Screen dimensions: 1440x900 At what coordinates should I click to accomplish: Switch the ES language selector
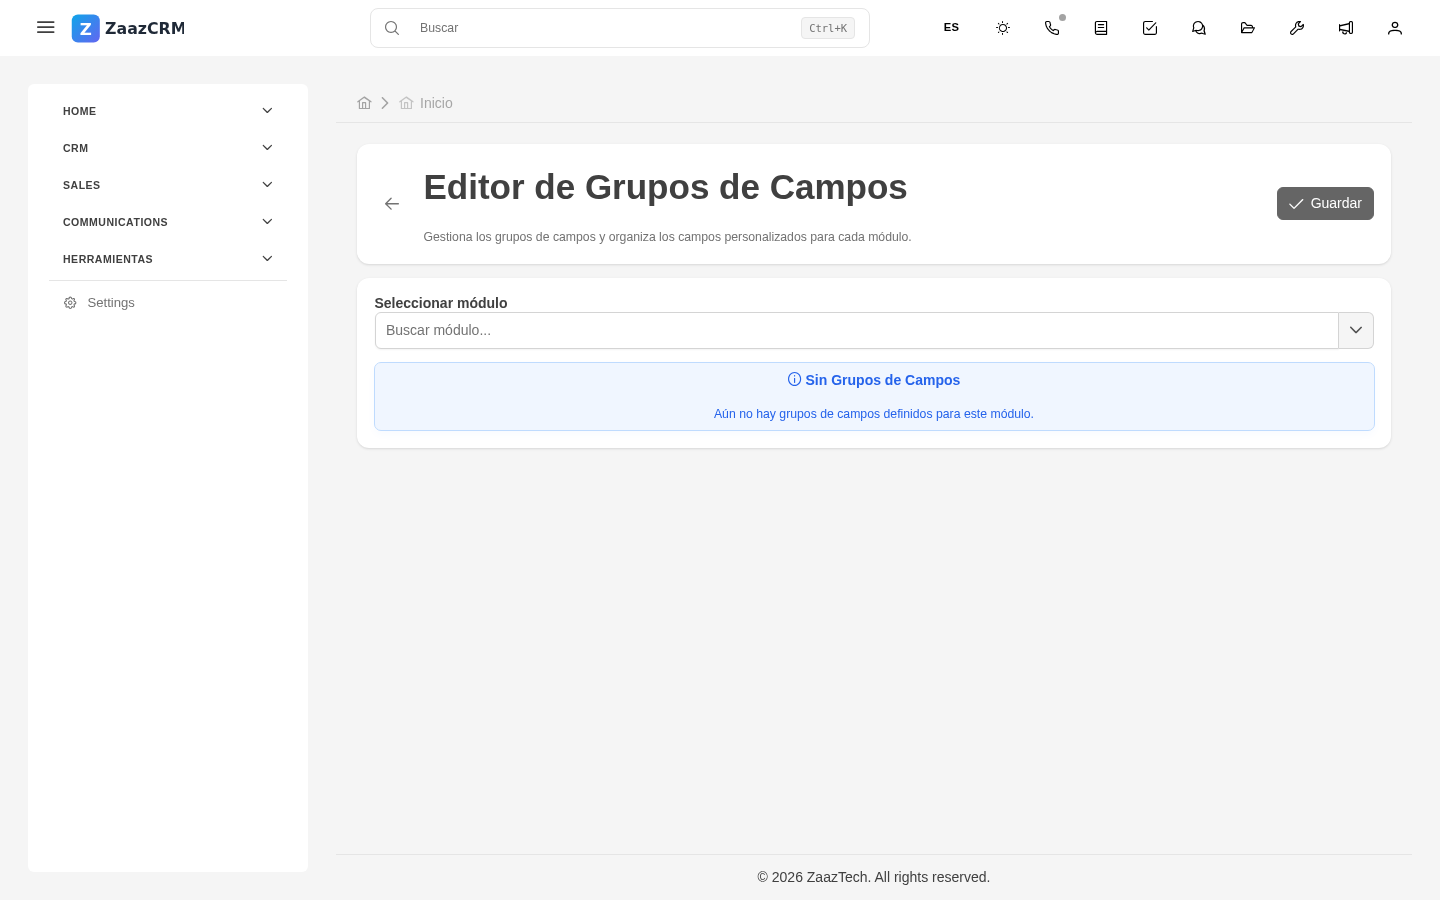951,28
